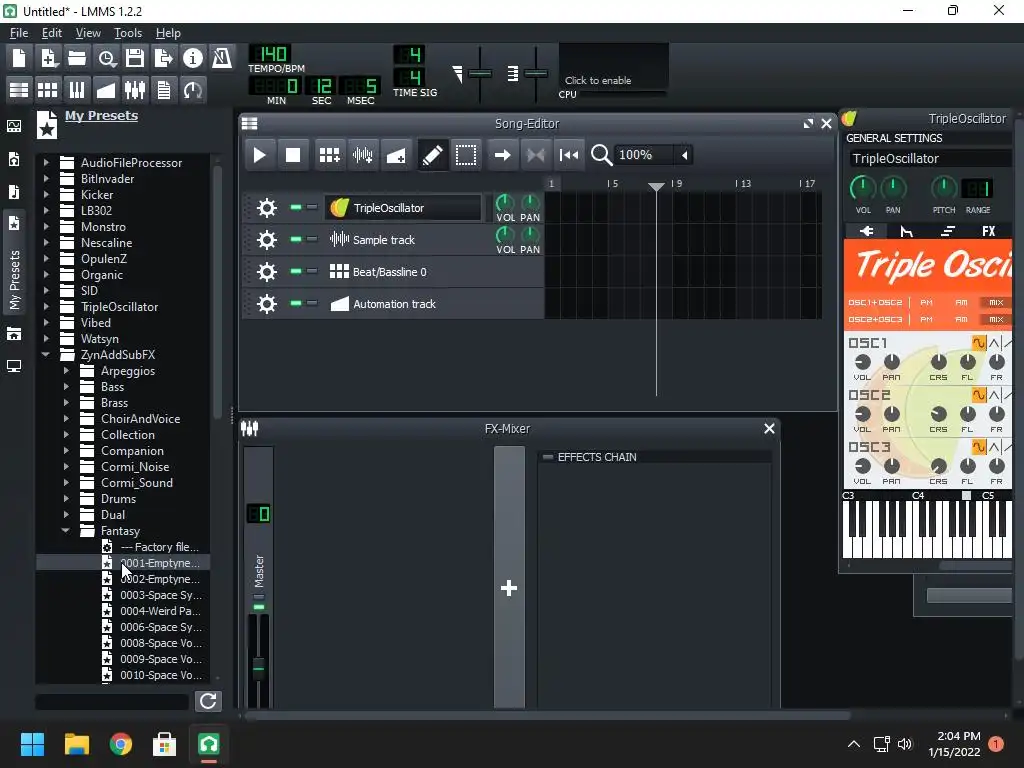Show project notes toolbar icon

tap(164, 89)
